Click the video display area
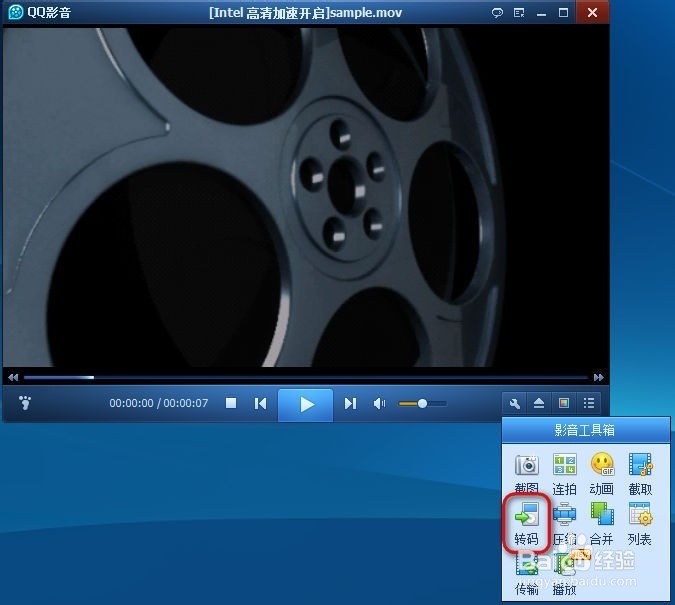 point(306,197)
